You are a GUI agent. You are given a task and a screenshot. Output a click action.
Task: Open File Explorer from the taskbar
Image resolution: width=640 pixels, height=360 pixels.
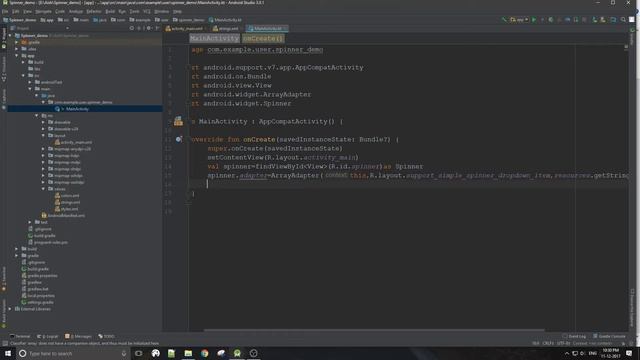(x=188, y=353)
